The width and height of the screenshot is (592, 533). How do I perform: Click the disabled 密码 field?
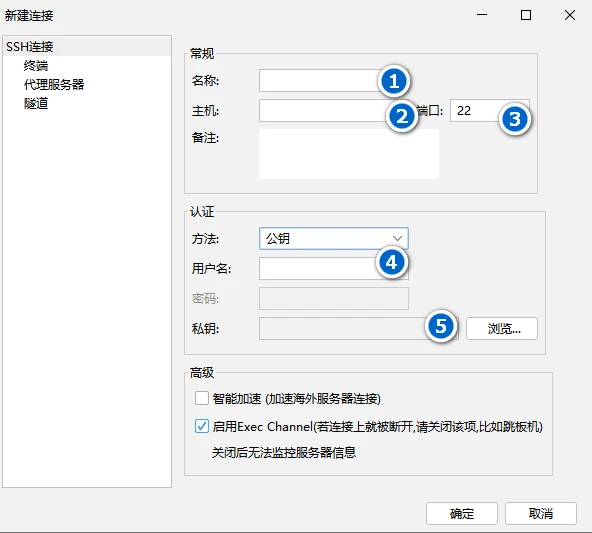[x=333, y=299]
